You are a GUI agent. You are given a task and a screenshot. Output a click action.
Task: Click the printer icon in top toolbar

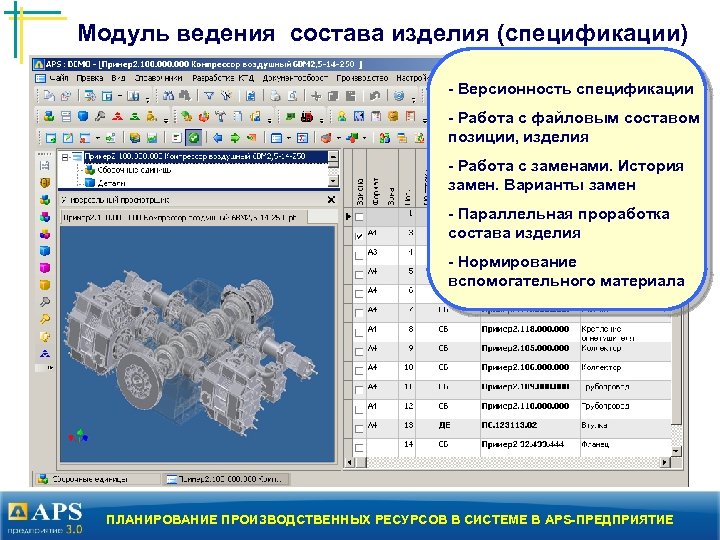tap(275, 96)
